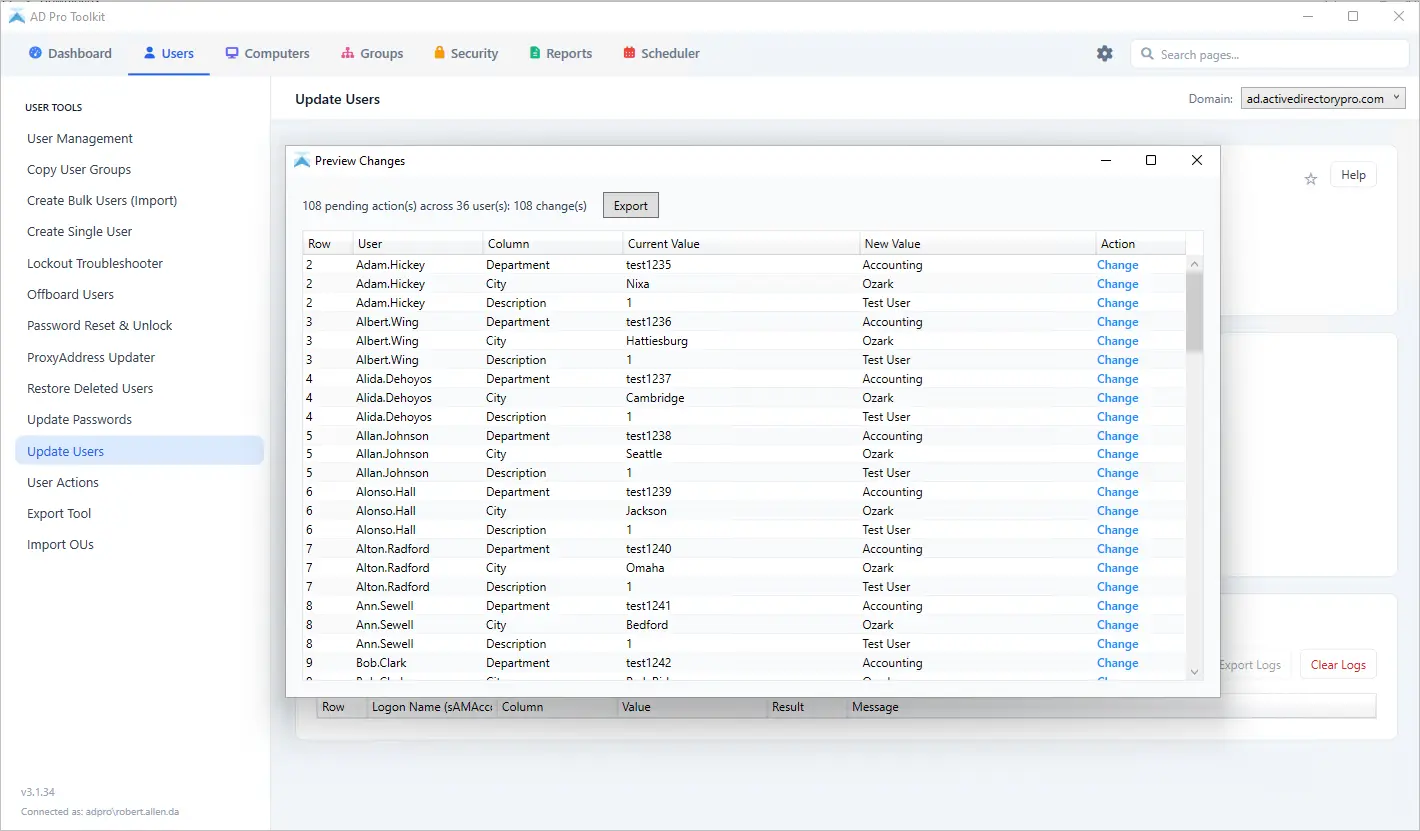Click Change for Alton.Radford City row

(1117, 568)
